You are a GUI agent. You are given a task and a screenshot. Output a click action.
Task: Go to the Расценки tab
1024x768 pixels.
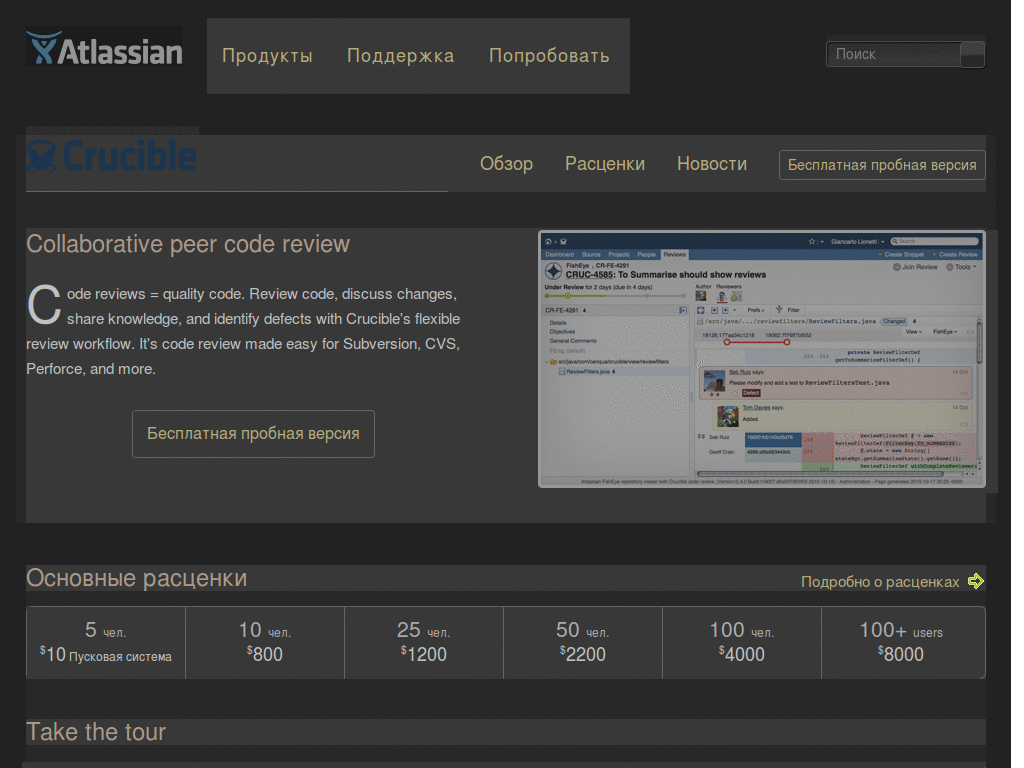click(605, 164)
